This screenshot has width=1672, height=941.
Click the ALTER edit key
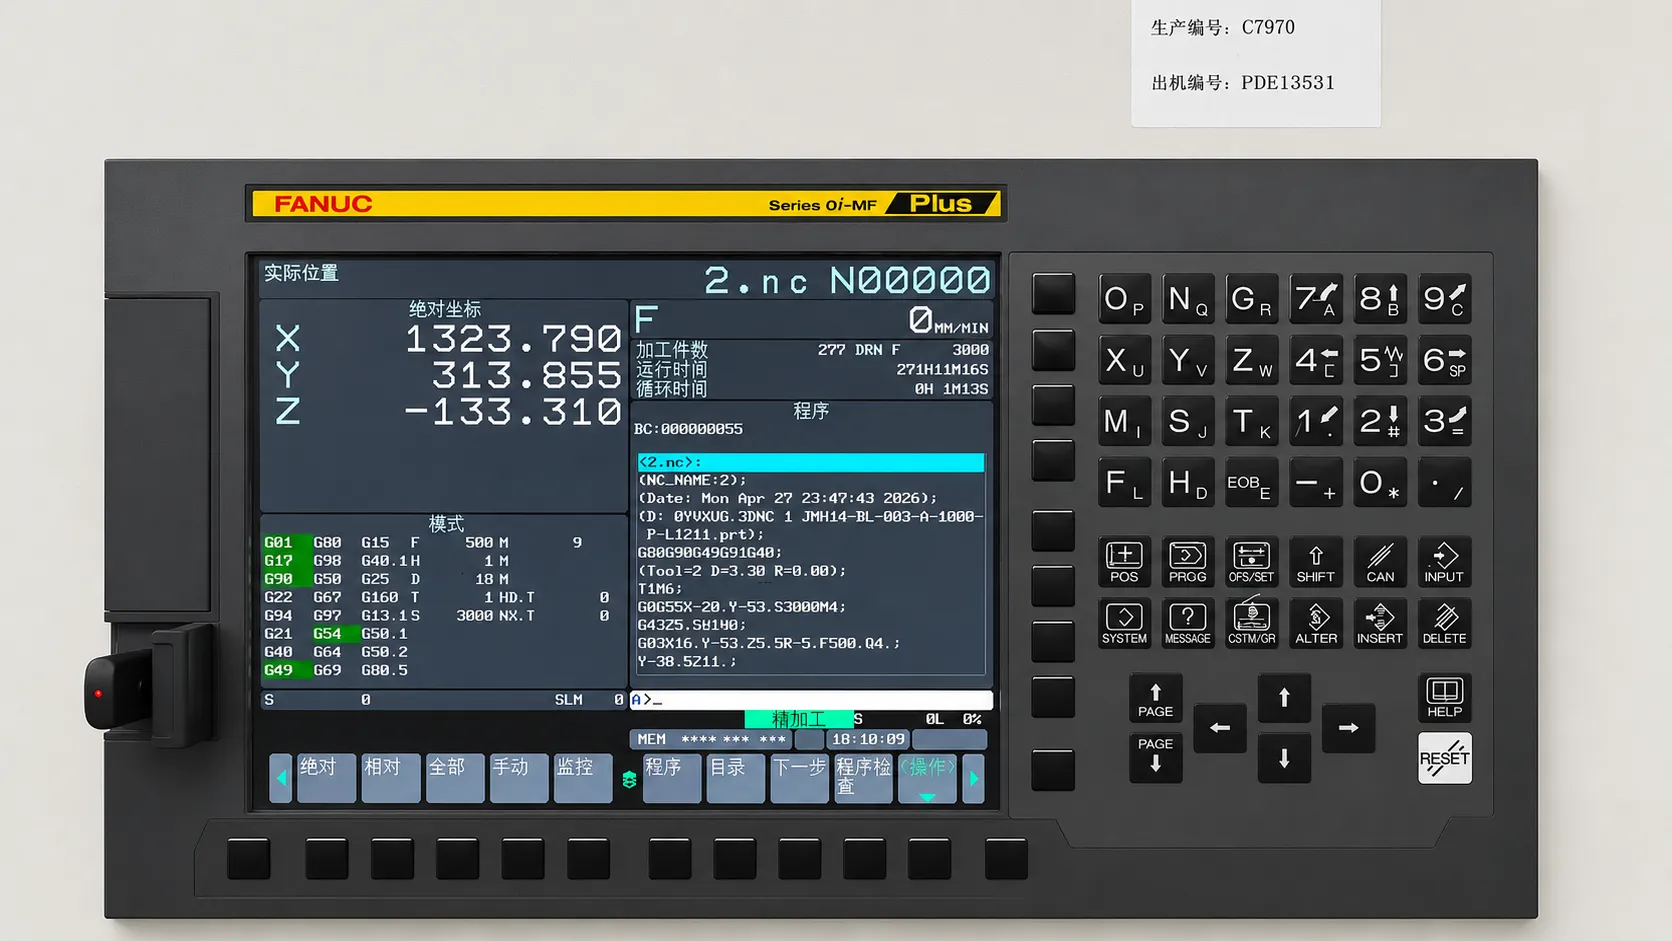tap(1316, 624)
